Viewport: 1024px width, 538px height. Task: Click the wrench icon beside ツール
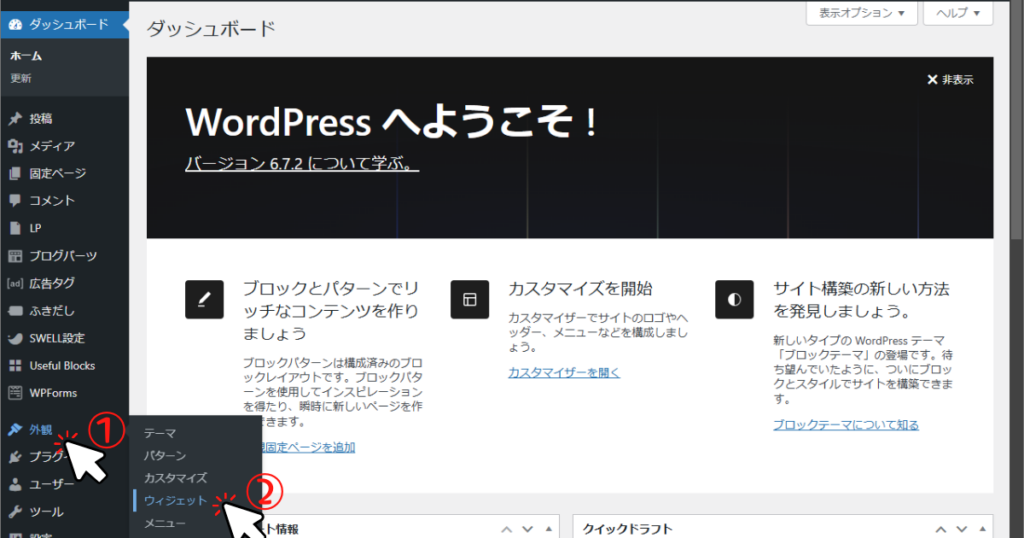tap(15, 512)
